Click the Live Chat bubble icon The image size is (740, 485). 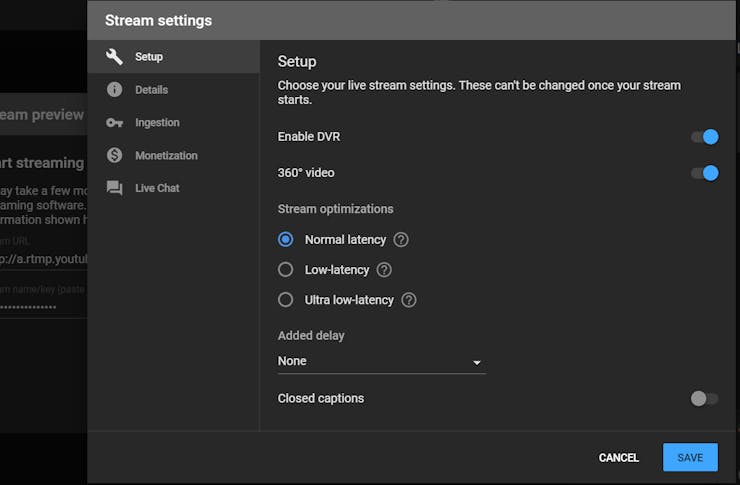click(114, 188)
